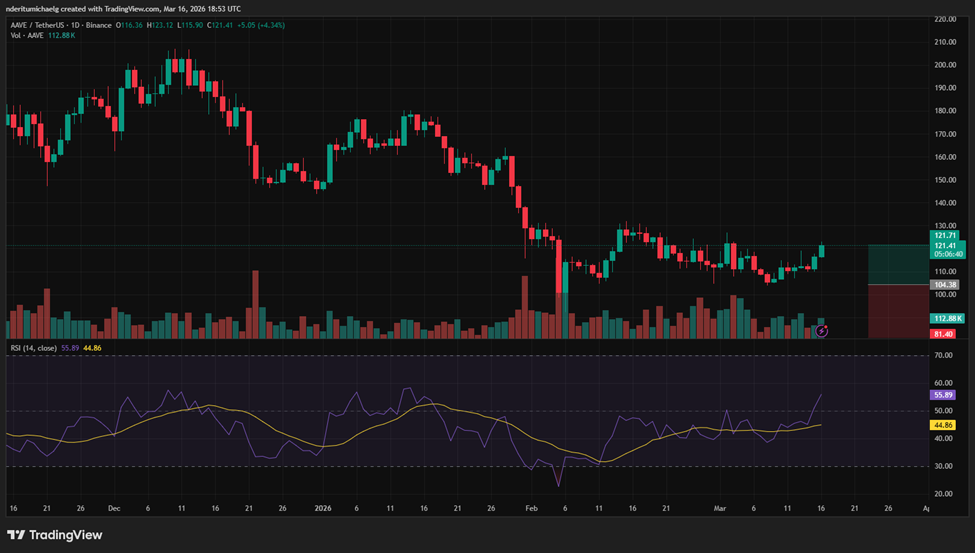Image resolution: width=975 pixels, height=553 pixels.
Task: Click the Dec marker on time axis
Action: pyautogui.click(x=112, y=508)
